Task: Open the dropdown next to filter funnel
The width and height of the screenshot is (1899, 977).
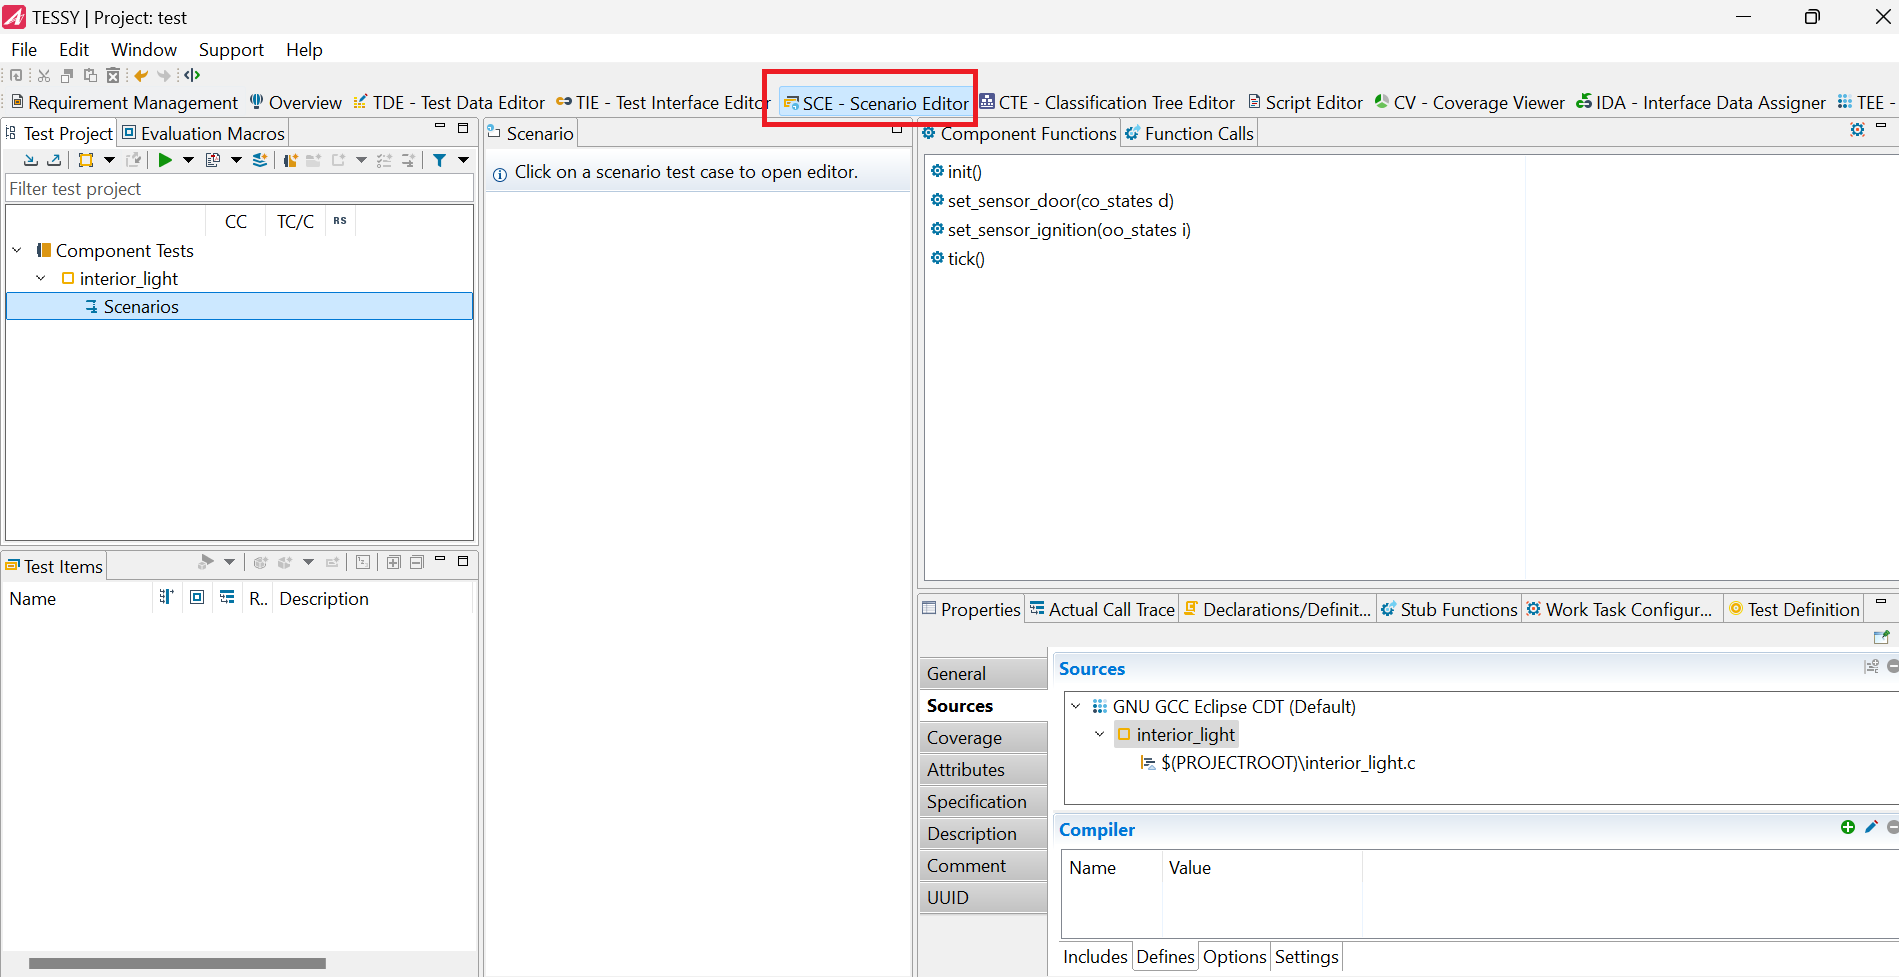Action: [x=463, y=160]
